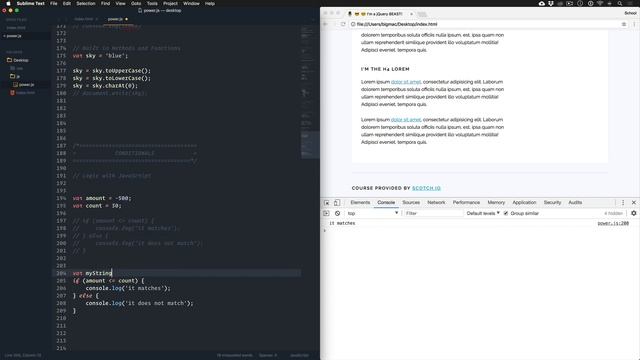Switch to the Audits tab

[x=575, y=202]
